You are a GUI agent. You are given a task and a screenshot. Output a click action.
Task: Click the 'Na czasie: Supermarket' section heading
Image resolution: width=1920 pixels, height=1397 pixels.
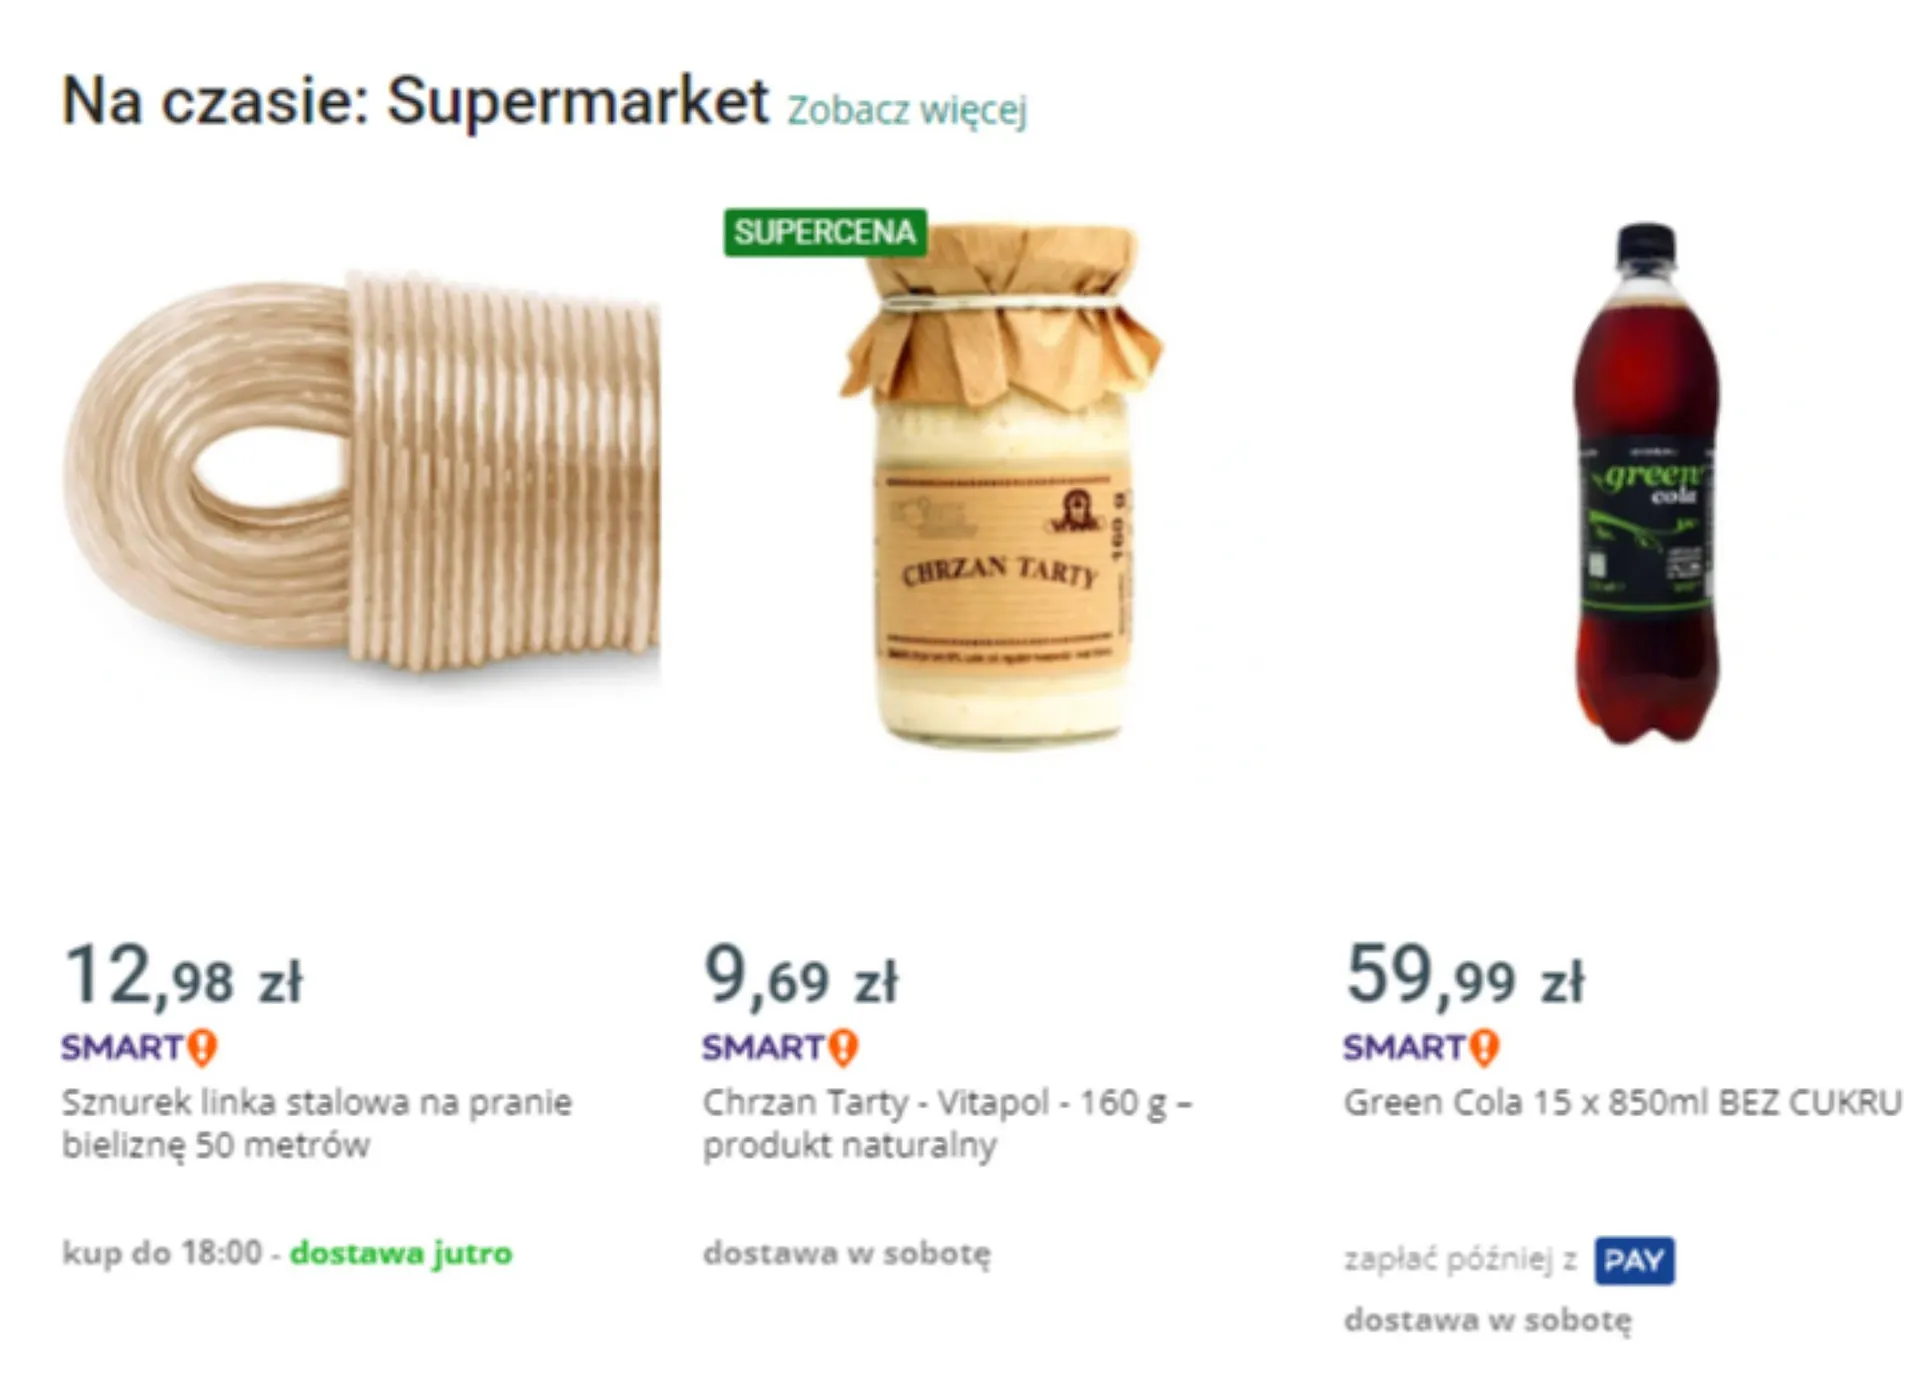[x=415, y=101]
